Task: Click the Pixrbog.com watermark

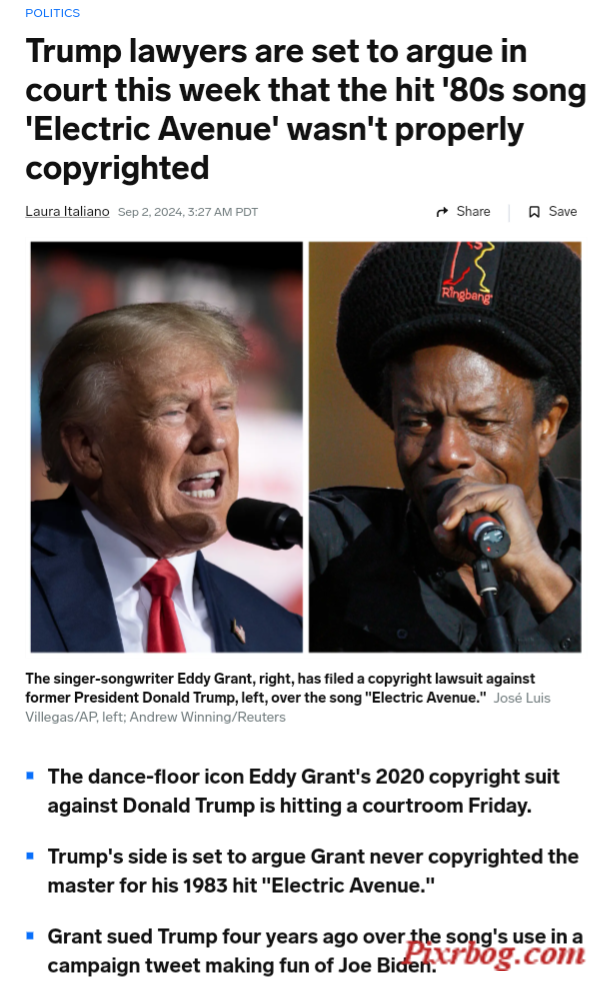Action: [x=494, y=955]
